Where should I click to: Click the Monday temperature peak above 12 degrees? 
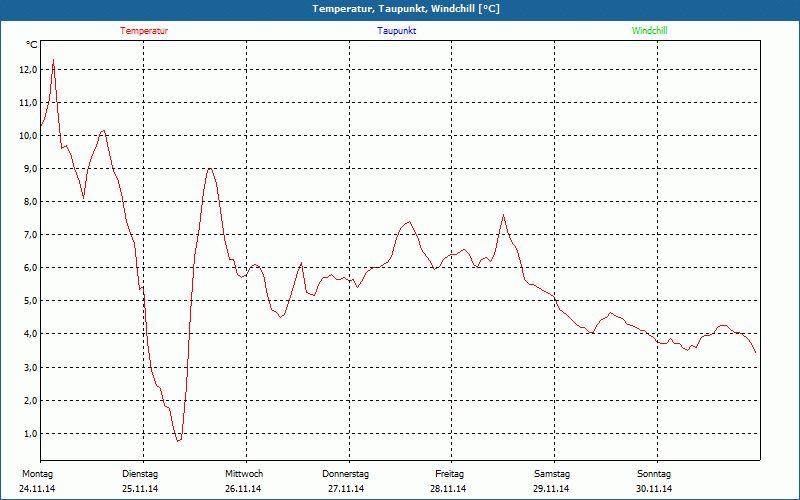(x=53, y=60)
